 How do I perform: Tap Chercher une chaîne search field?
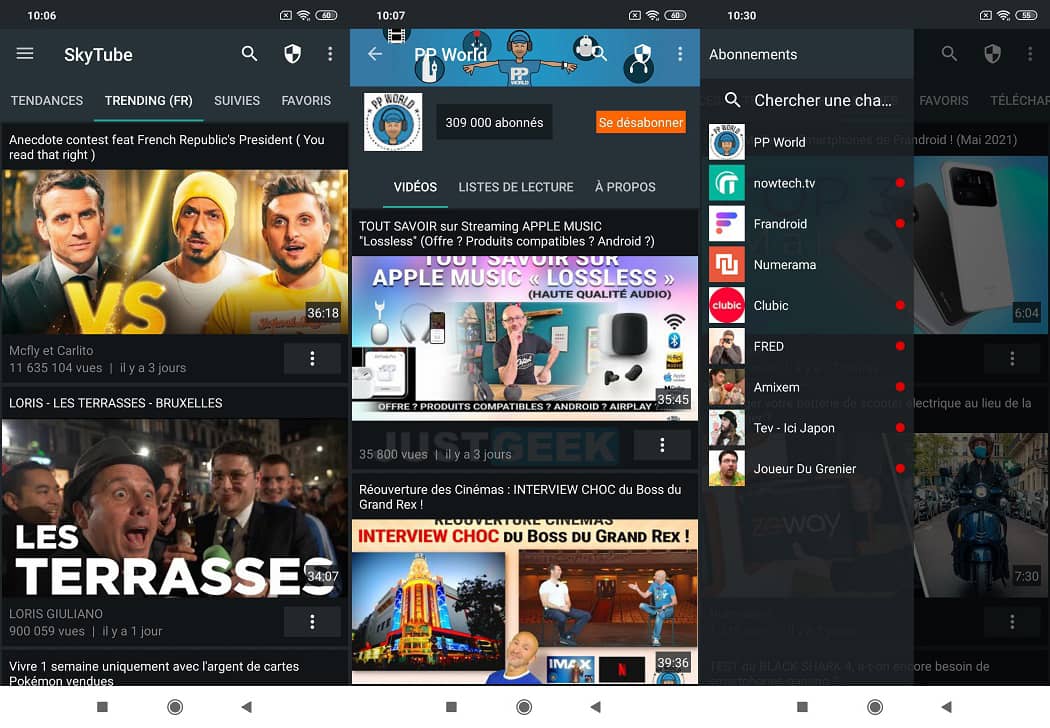[822, 100]
